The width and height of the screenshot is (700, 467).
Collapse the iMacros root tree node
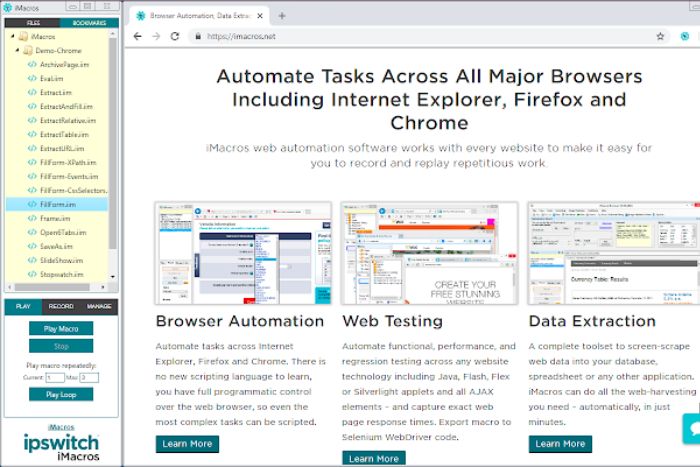12,36
